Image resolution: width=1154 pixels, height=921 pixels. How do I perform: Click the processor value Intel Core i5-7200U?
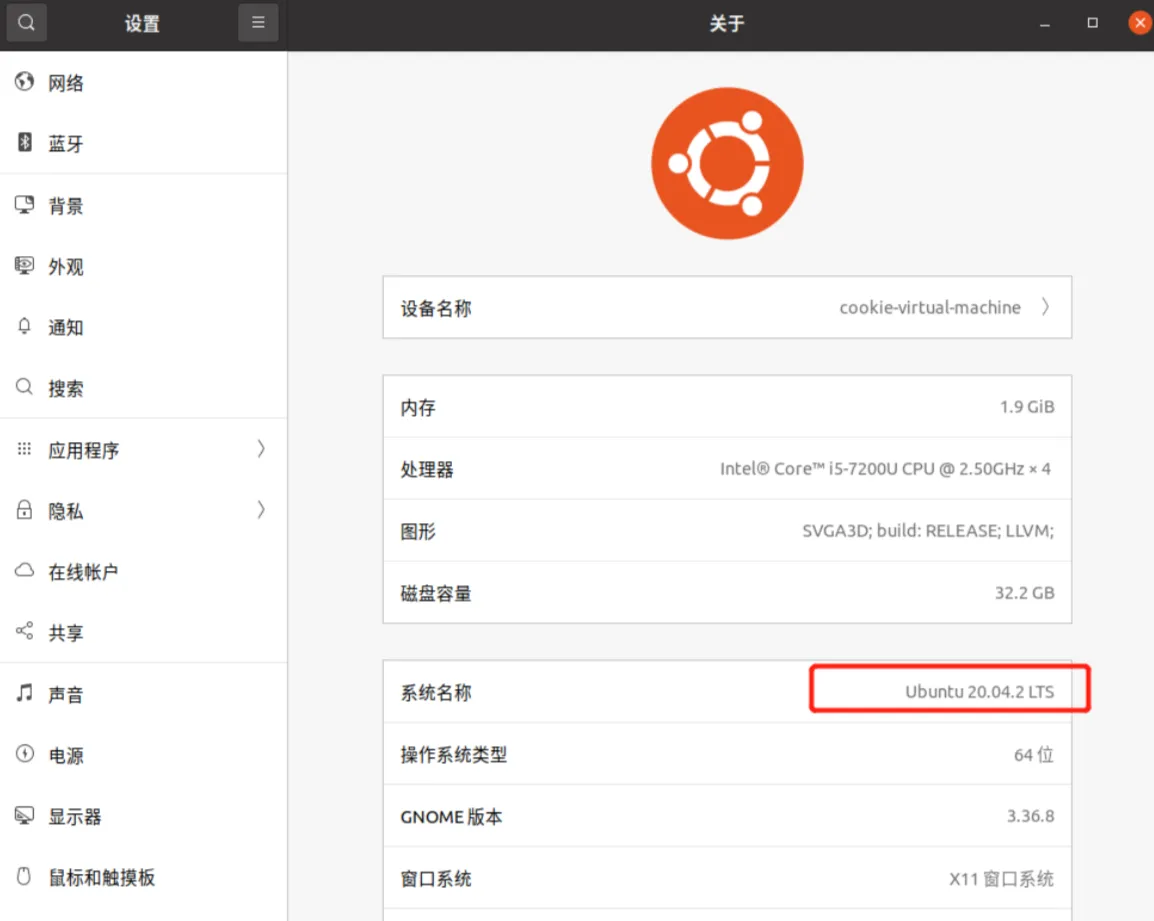click(885, 468)
